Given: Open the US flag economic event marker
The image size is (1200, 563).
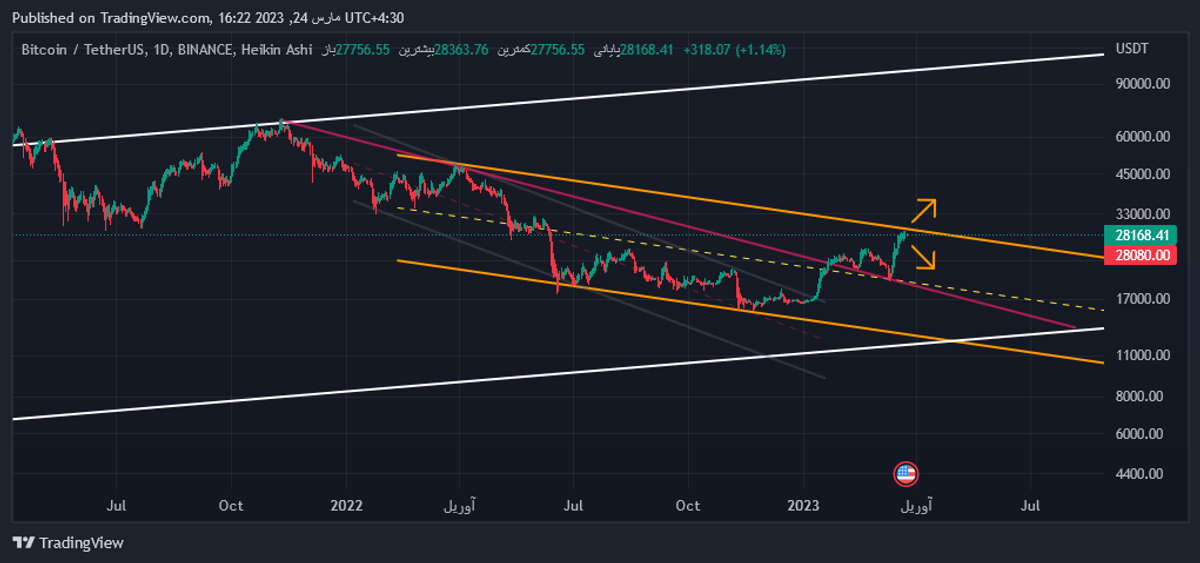Looking at the screenshot, I should click(x=905, y=474).
